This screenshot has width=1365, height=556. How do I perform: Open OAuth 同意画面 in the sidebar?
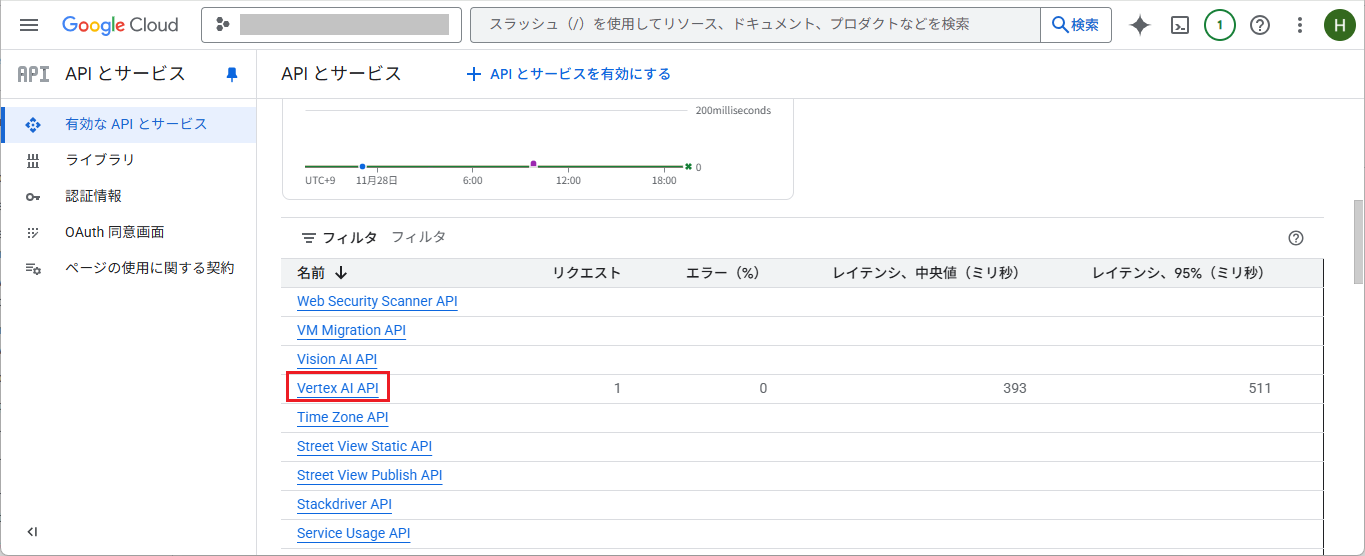click(128, 232)
